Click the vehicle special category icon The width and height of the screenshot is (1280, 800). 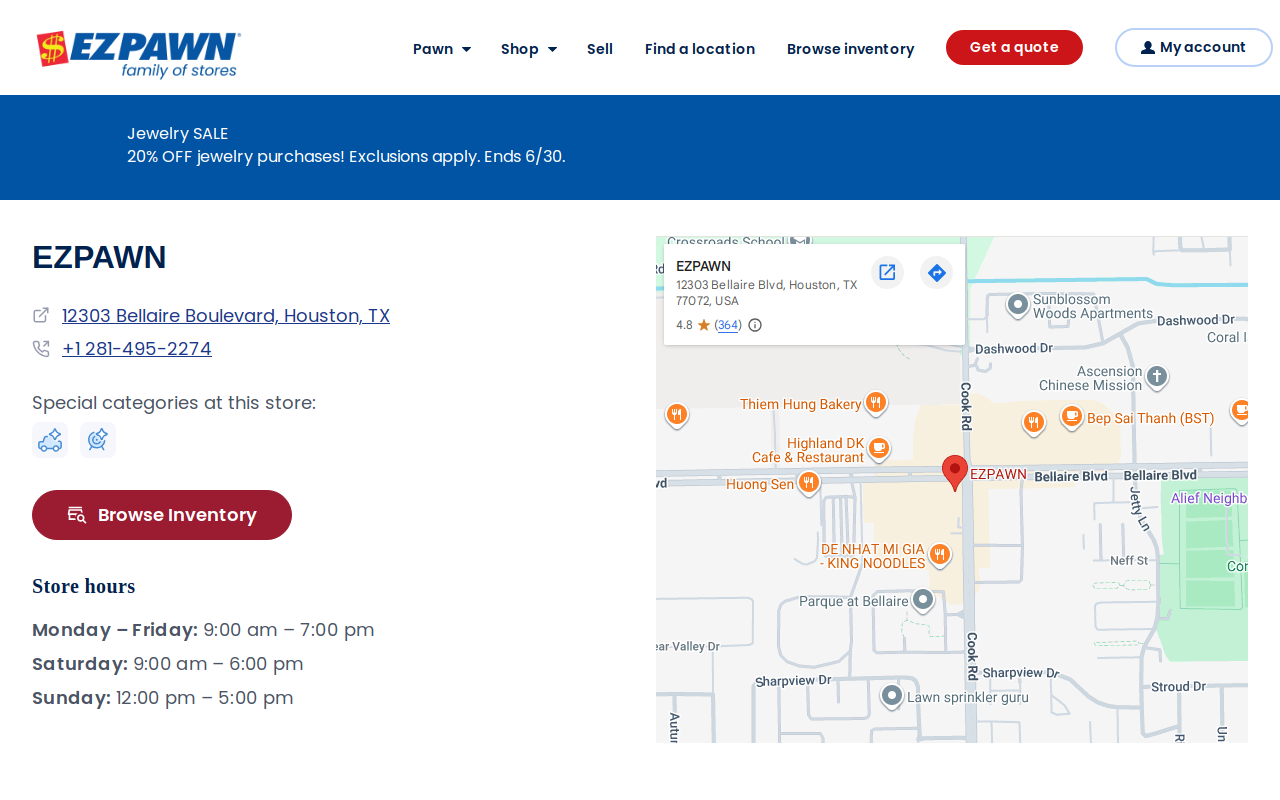coord(50,440)
